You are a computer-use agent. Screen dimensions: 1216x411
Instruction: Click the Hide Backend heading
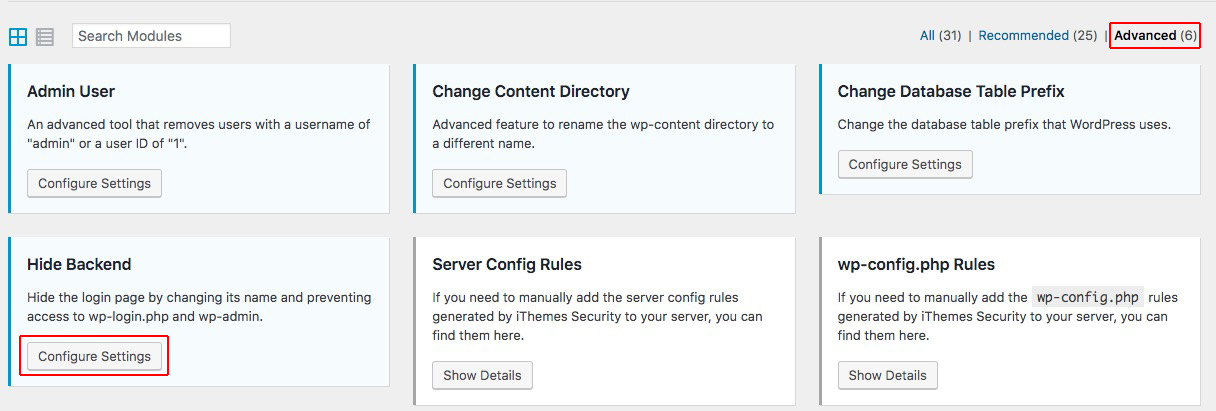point(79,264)
